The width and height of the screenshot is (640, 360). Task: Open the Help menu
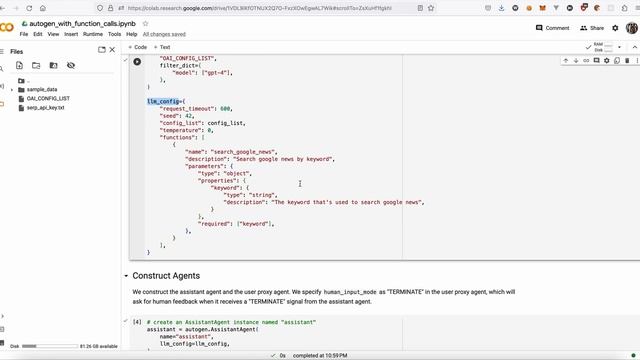(x=131, y=34)
